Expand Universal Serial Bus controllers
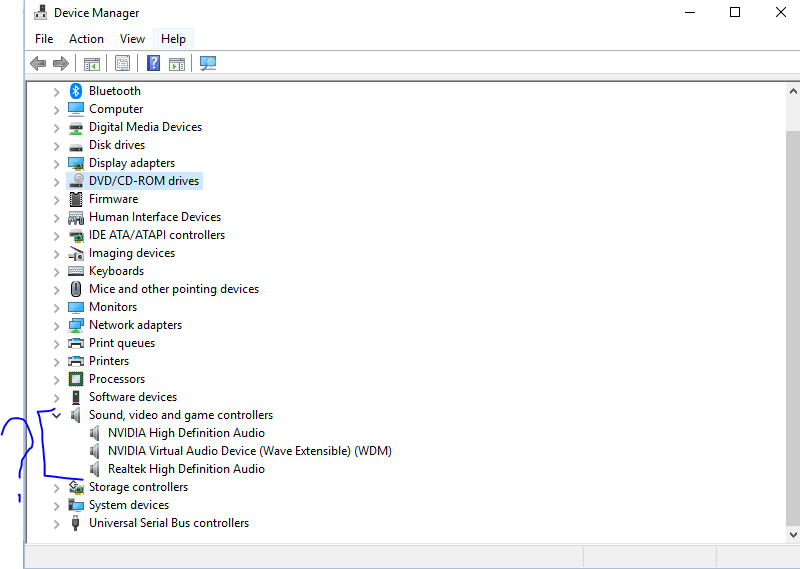This screenshot has width=800, height=569. pos(57,524)
